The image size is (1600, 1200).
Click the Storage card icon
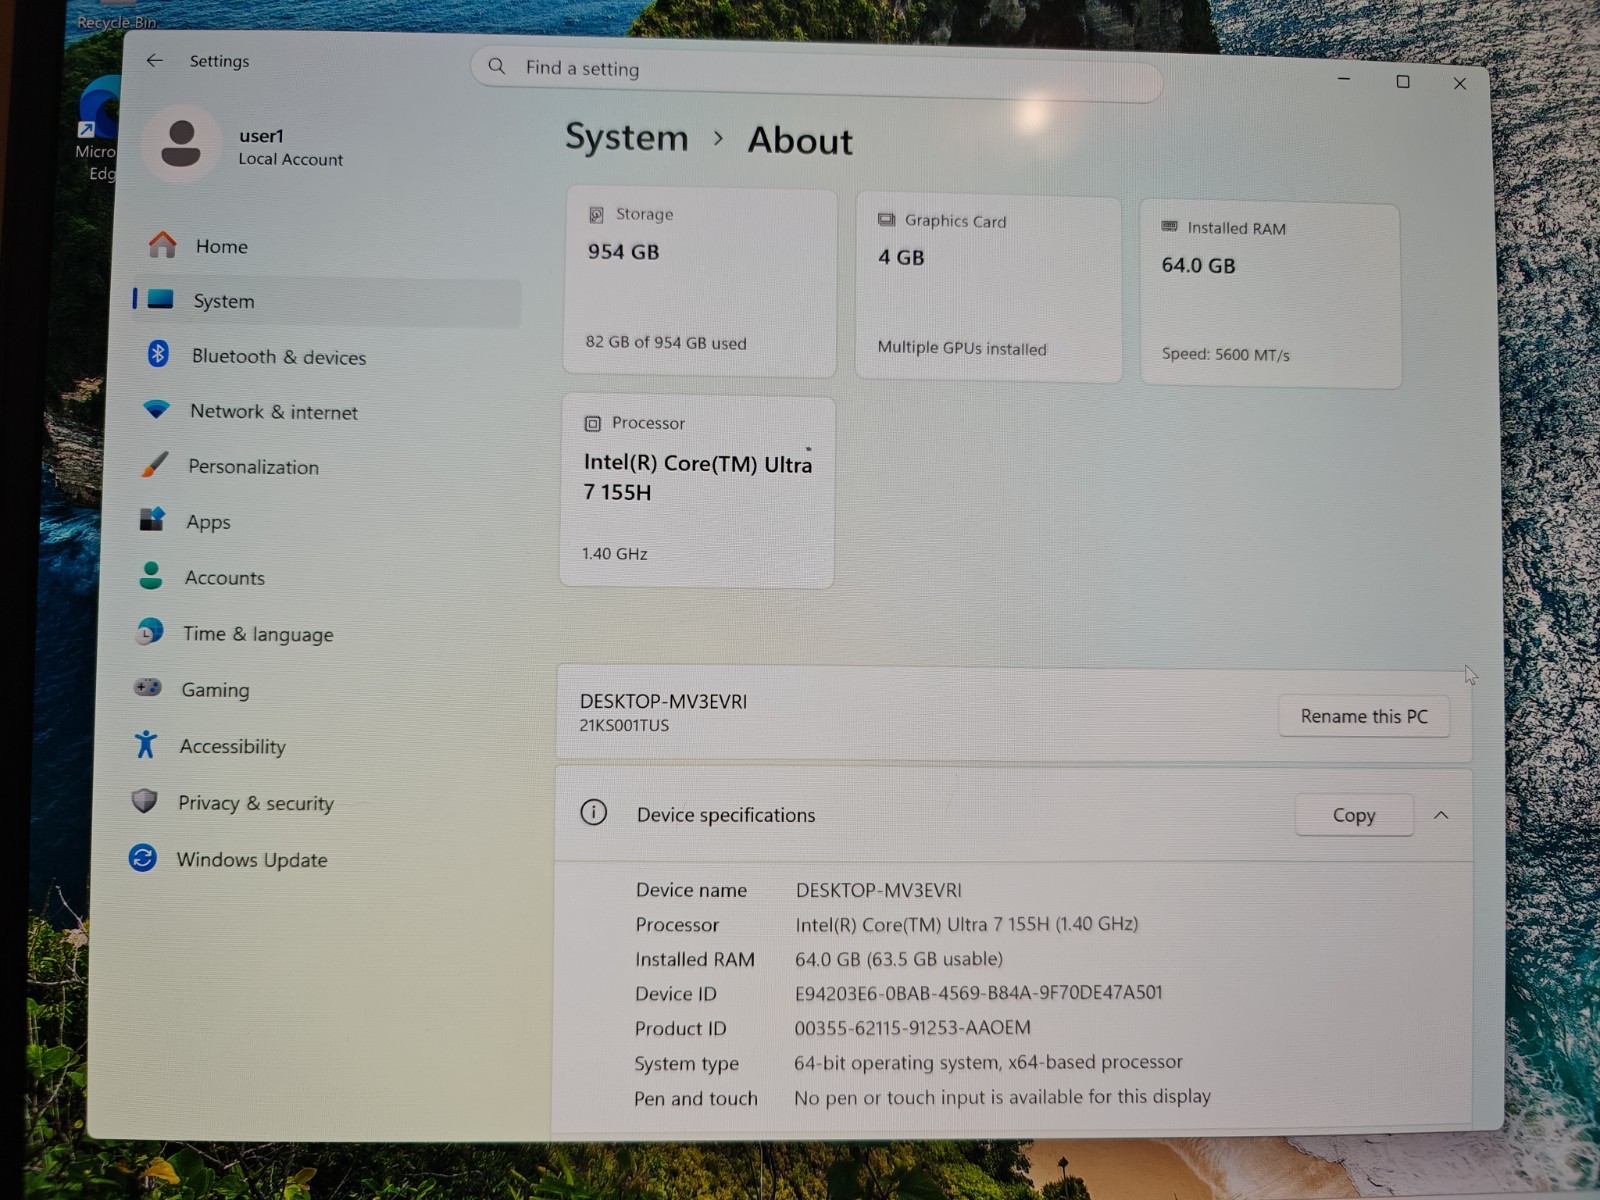596,214
